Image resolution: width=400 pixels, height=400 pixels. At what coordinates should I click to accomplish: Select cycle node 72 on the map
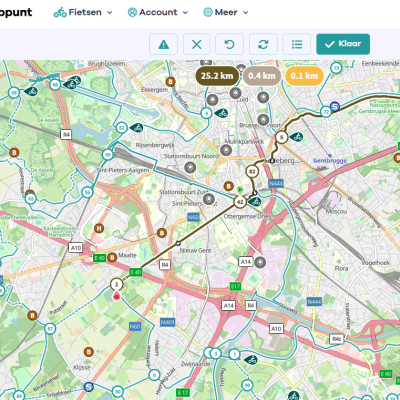[x=326, y=111]
